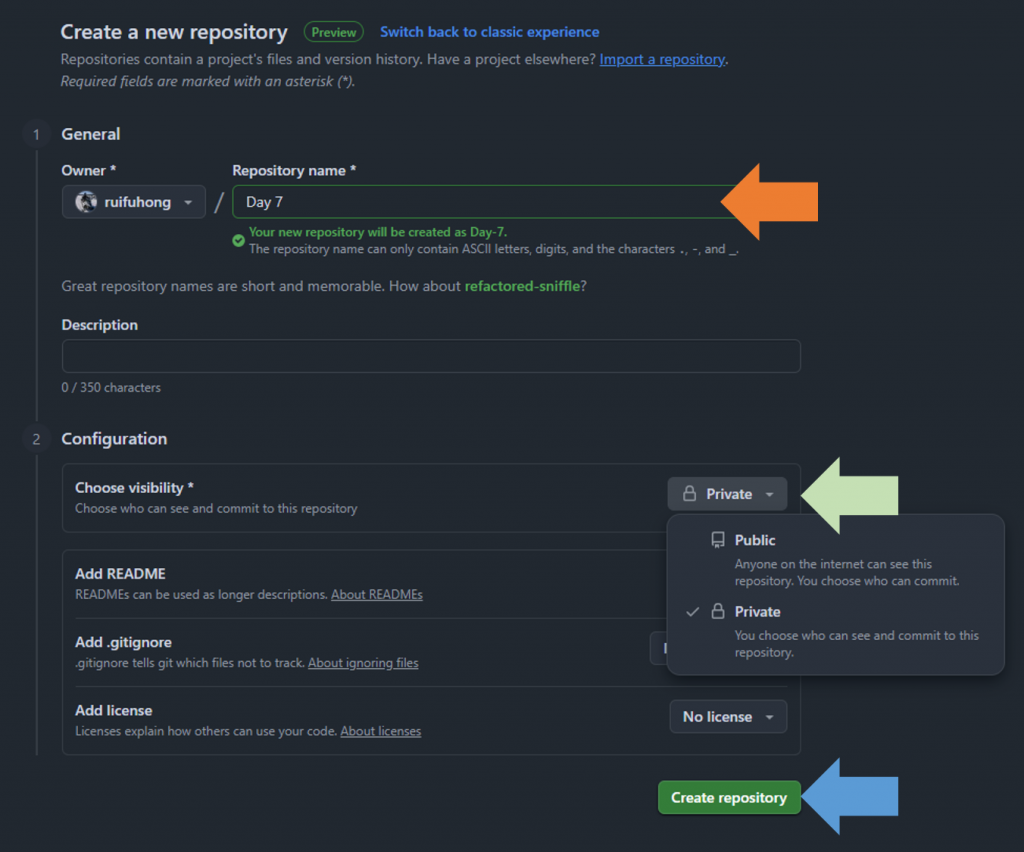Click the repository icon beside Public

tap(717, 540)
